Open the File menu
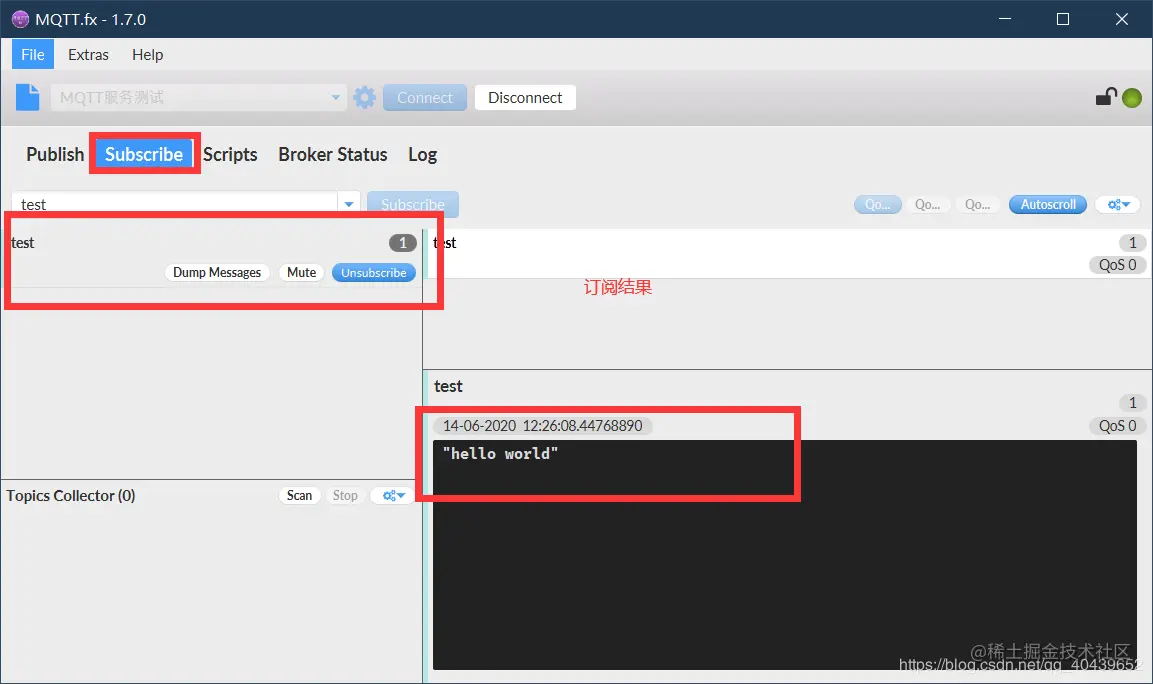This screenshot has width=1153, height=684. click(x=32, y=54)
